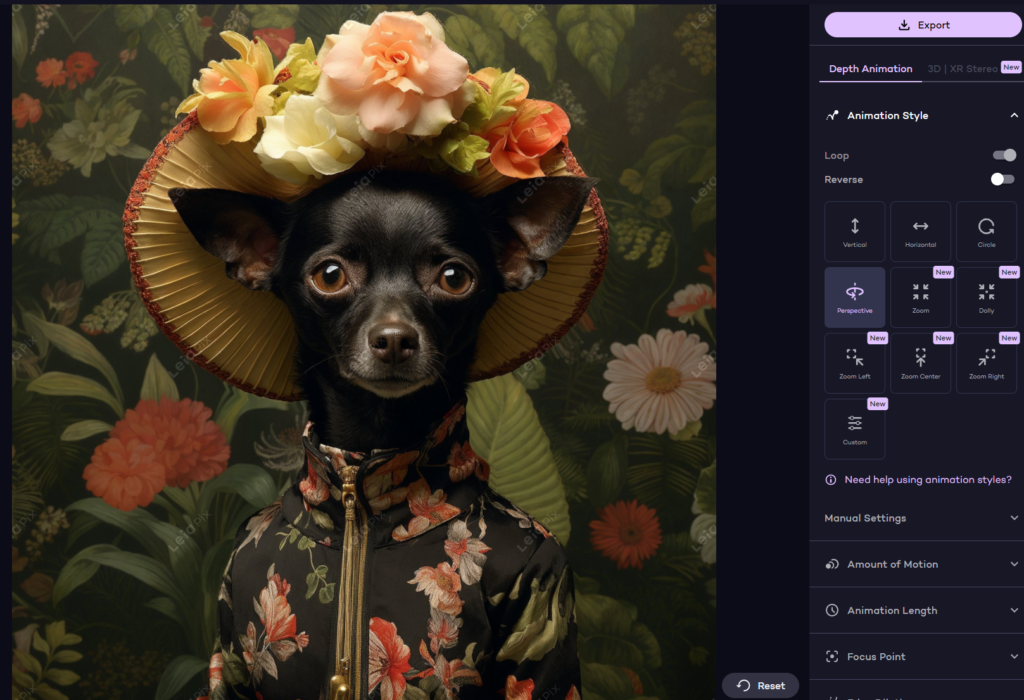The width and height of the screenshot is (1024, 700).
Task: Expand the Amount of Motion section
Action: [920, 564]
